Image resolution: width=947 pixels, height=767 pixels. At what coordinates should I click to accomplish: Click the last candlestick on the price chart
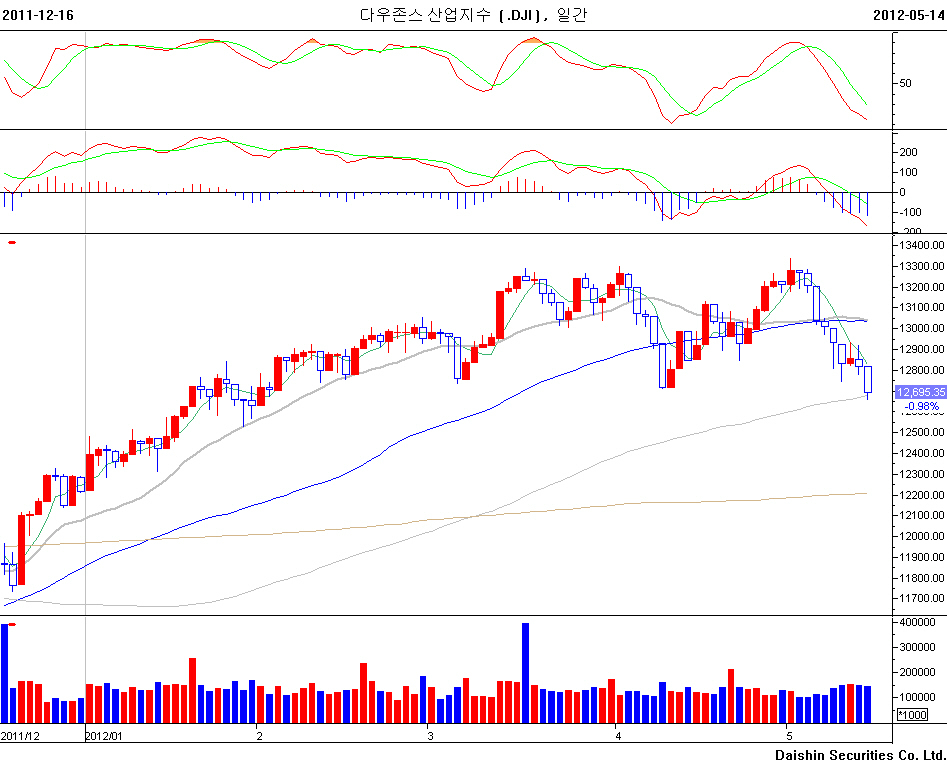pyautogui.click(x=867, y=381)
